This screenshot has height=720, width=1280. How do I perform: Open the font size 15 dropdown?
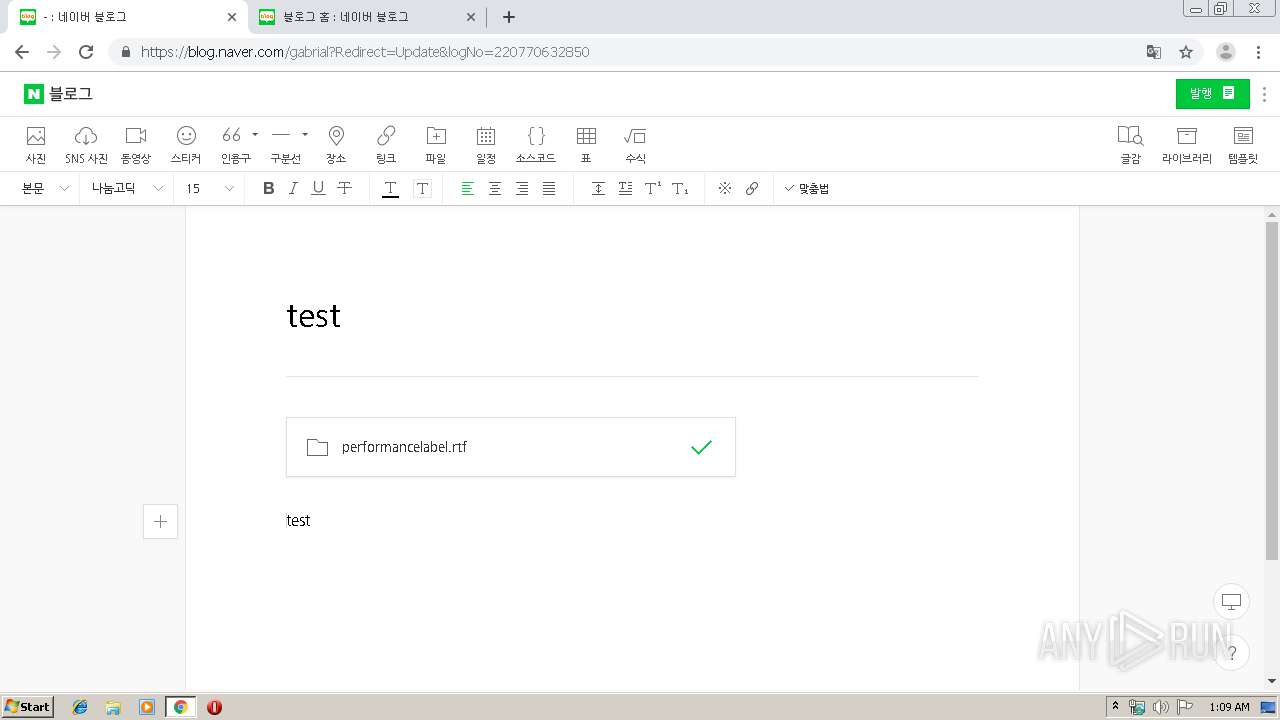pyautogui.click(x=209, y=189)
